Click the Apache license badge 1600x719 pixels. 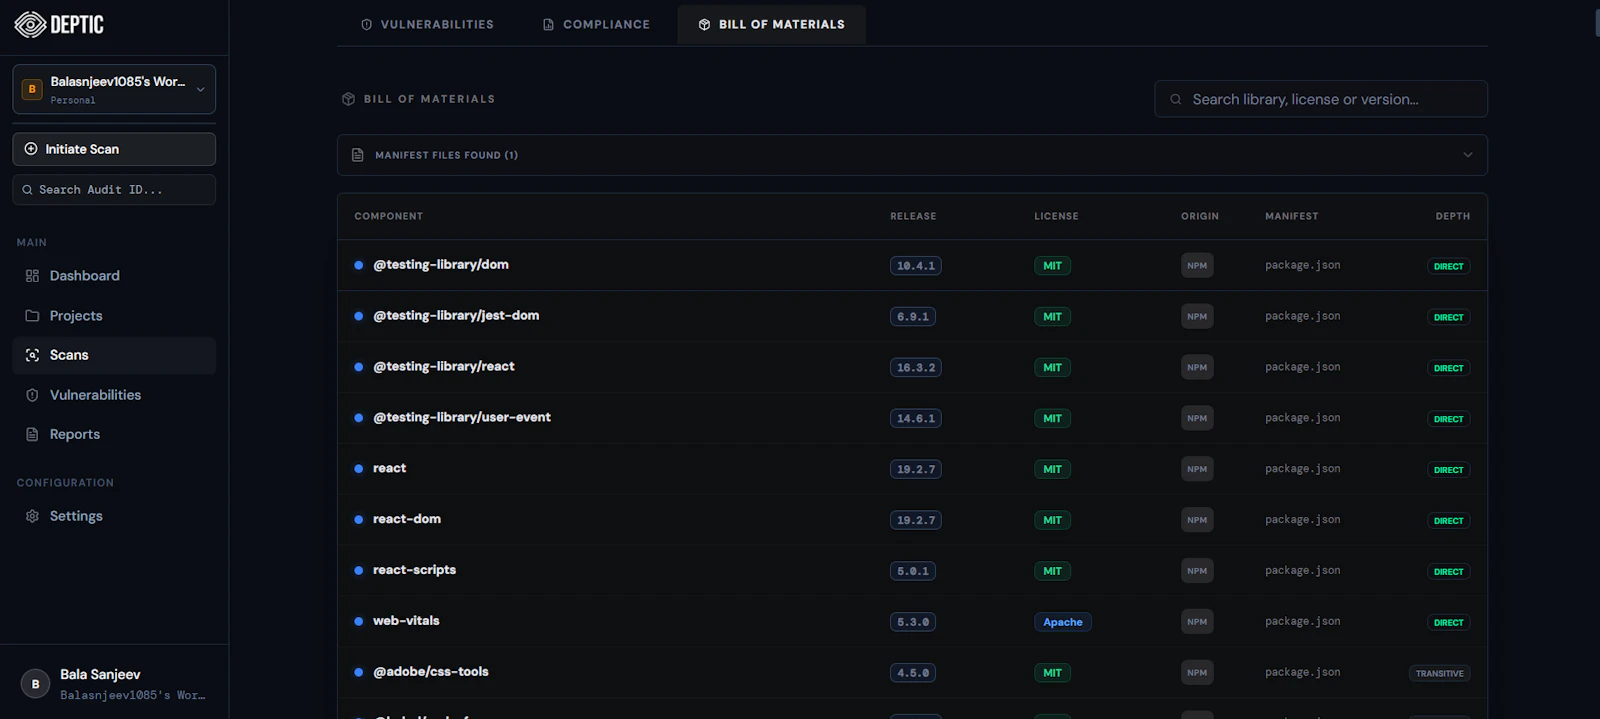[x=1063, y=622]
